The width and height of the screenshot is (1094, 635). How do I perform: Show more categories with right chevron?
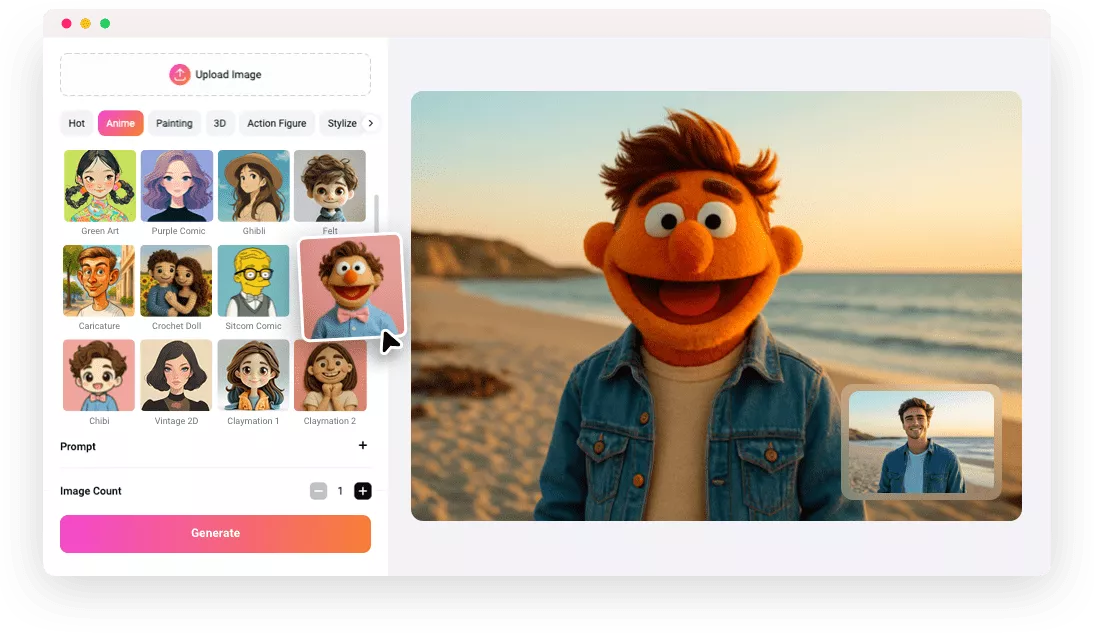[x=370, y=124]
